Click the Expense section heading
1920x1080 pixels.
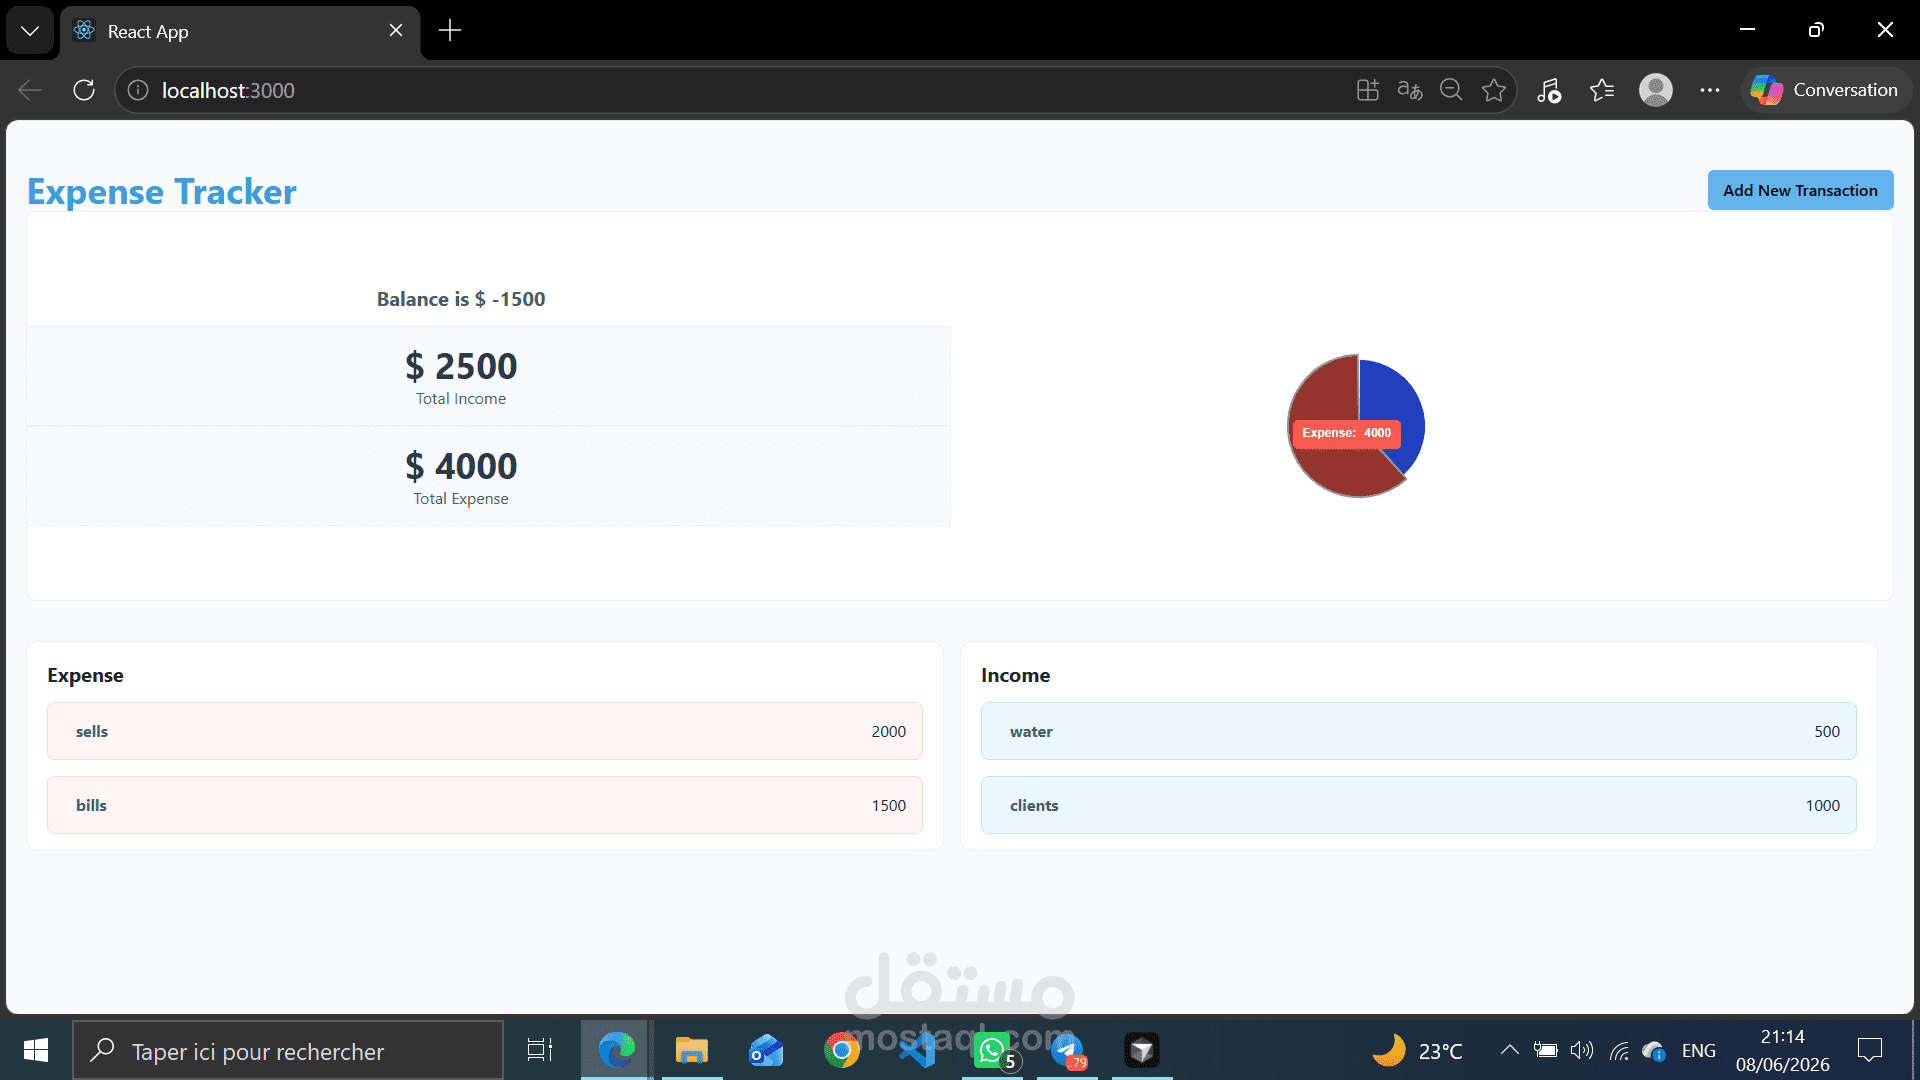click(x=85, y=675)
